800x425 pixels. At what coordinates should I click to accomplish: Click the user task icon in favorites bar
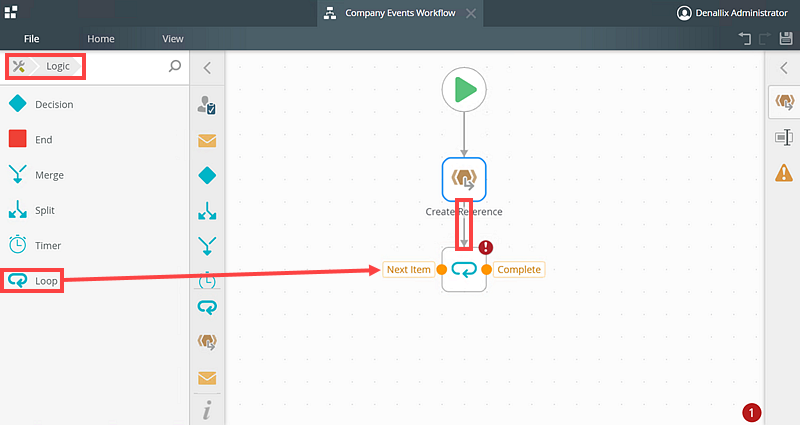click(207, 105)
